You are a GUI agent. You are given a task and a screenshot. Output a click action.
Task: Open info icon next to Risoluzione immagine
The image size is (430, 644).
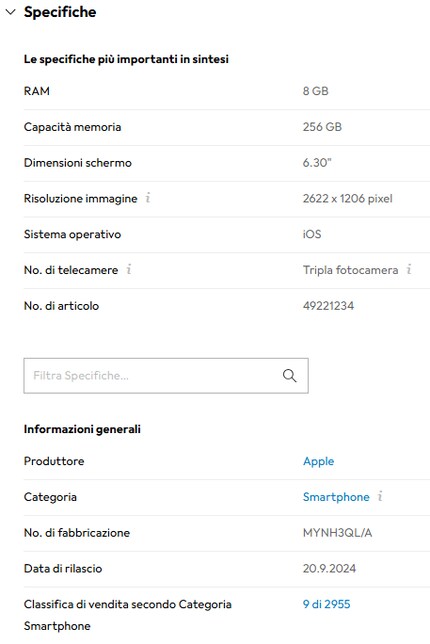[148, 198]
